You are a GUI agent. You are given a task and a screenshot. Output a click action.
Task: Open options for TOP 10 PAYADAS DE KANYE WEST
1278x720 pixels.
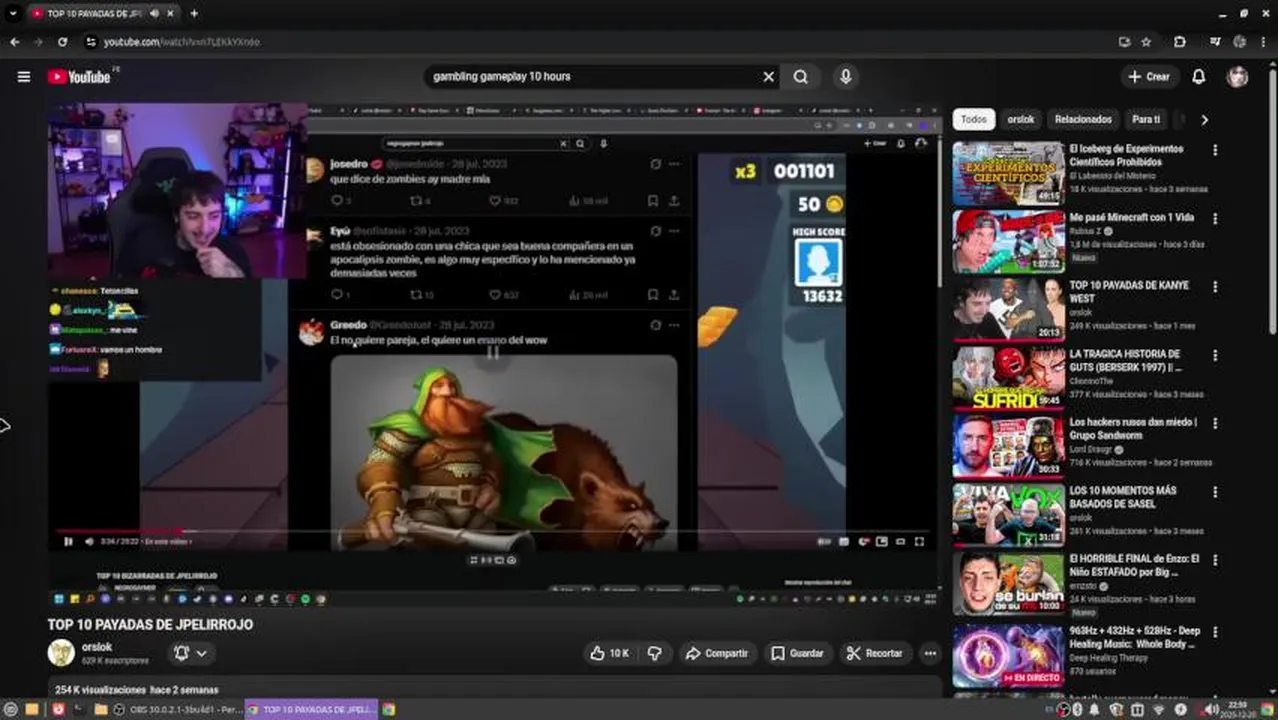pyautogui.click(x=1215, y=286)
